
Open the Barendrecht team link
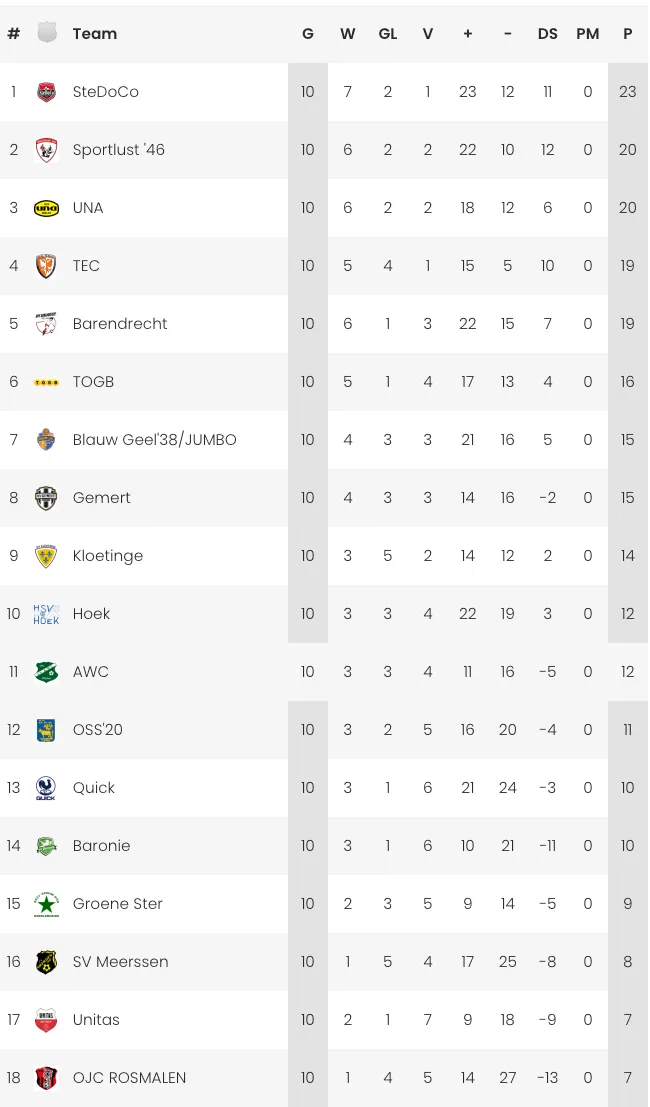pyautogui.click(x=120, y=324)
